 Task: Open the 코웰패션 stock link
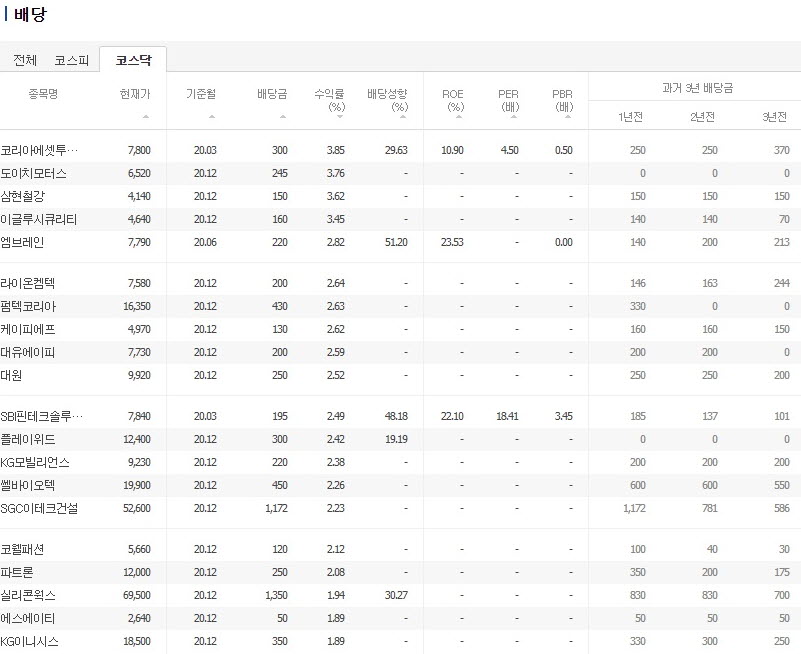click(x=22, y=549)
